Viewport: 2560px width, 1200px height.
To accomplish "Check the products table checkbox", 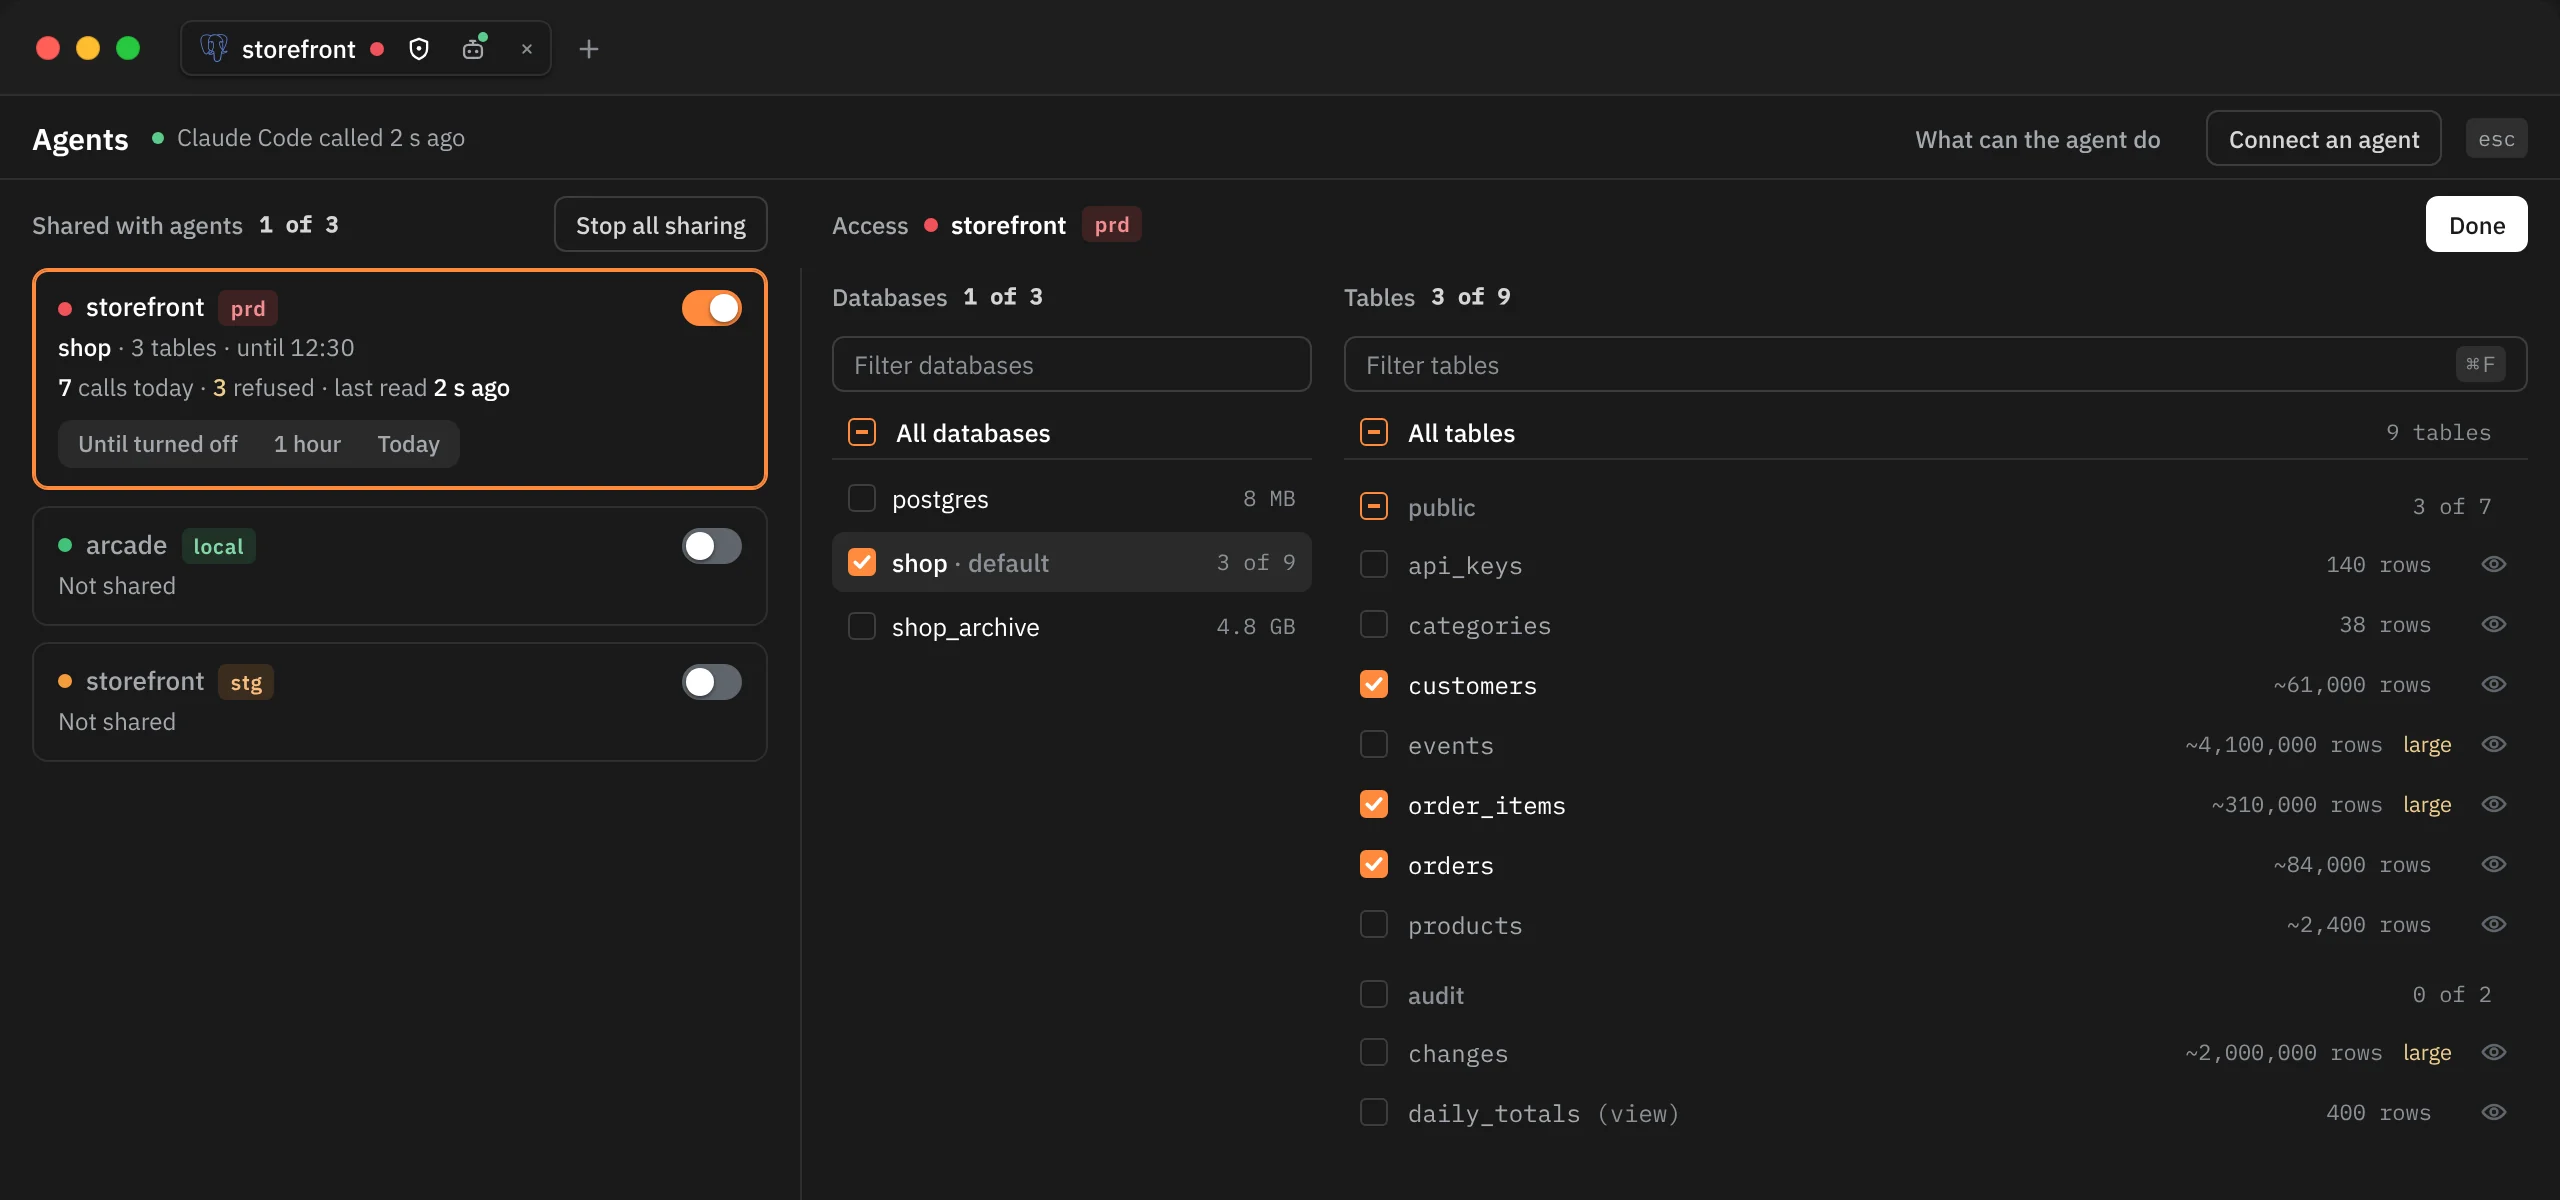I will tap(1374, 924).
